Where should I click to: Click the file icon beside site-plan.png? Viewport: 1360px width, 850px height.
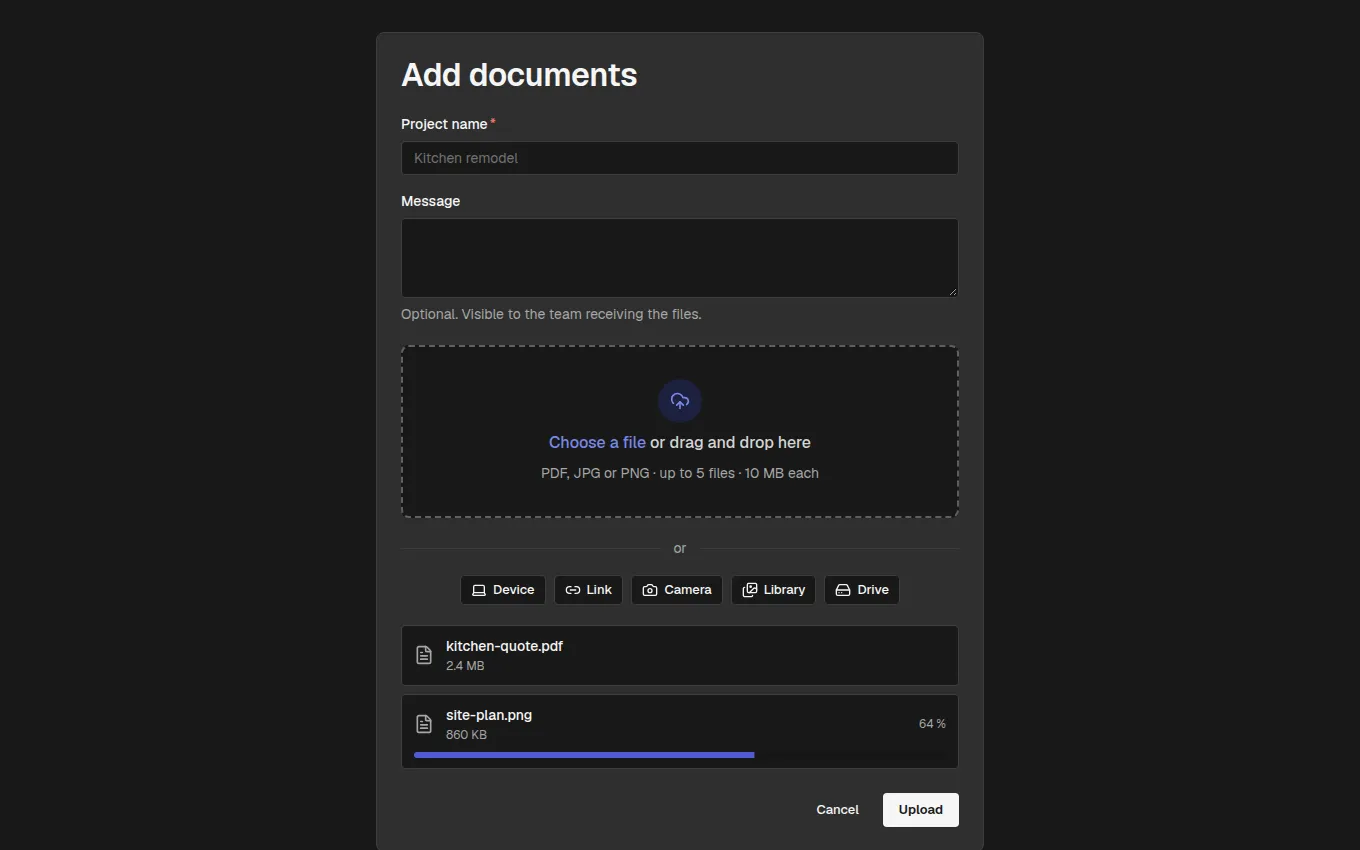tap(424, 724)
